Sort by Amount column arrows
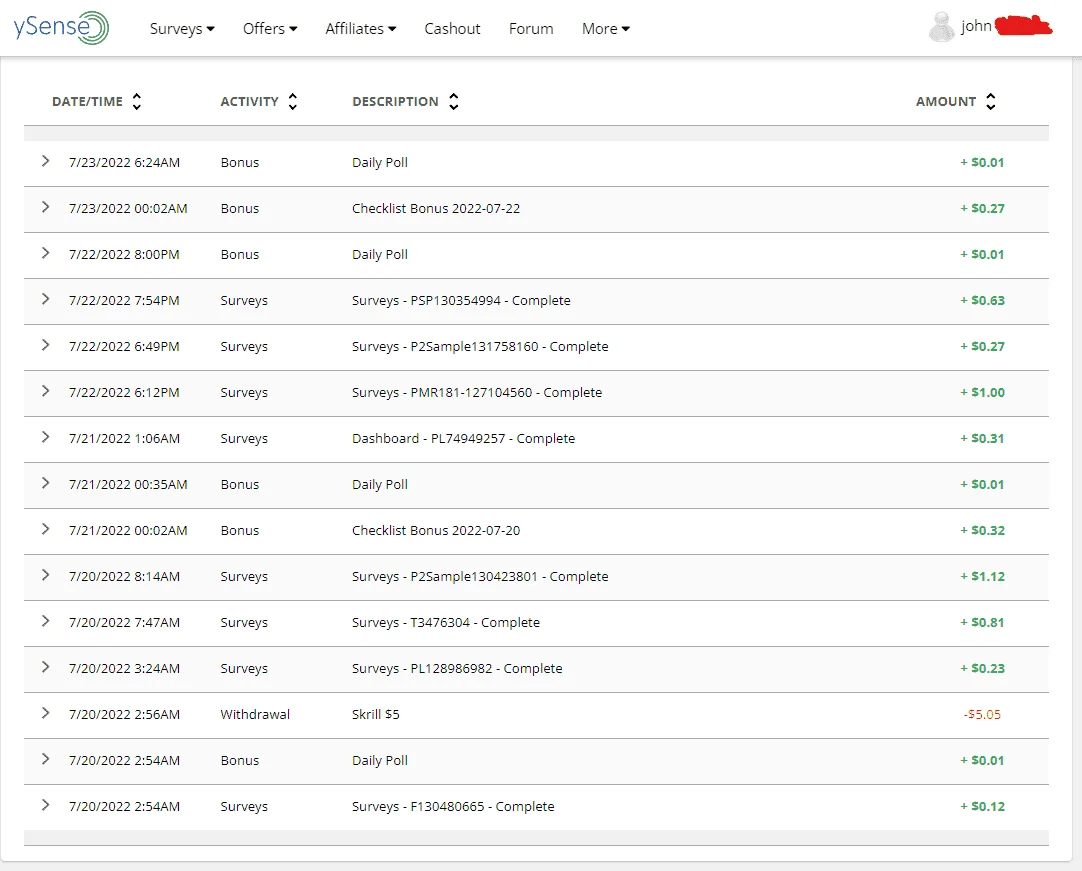1082x871 pixels. click(991, 101)
